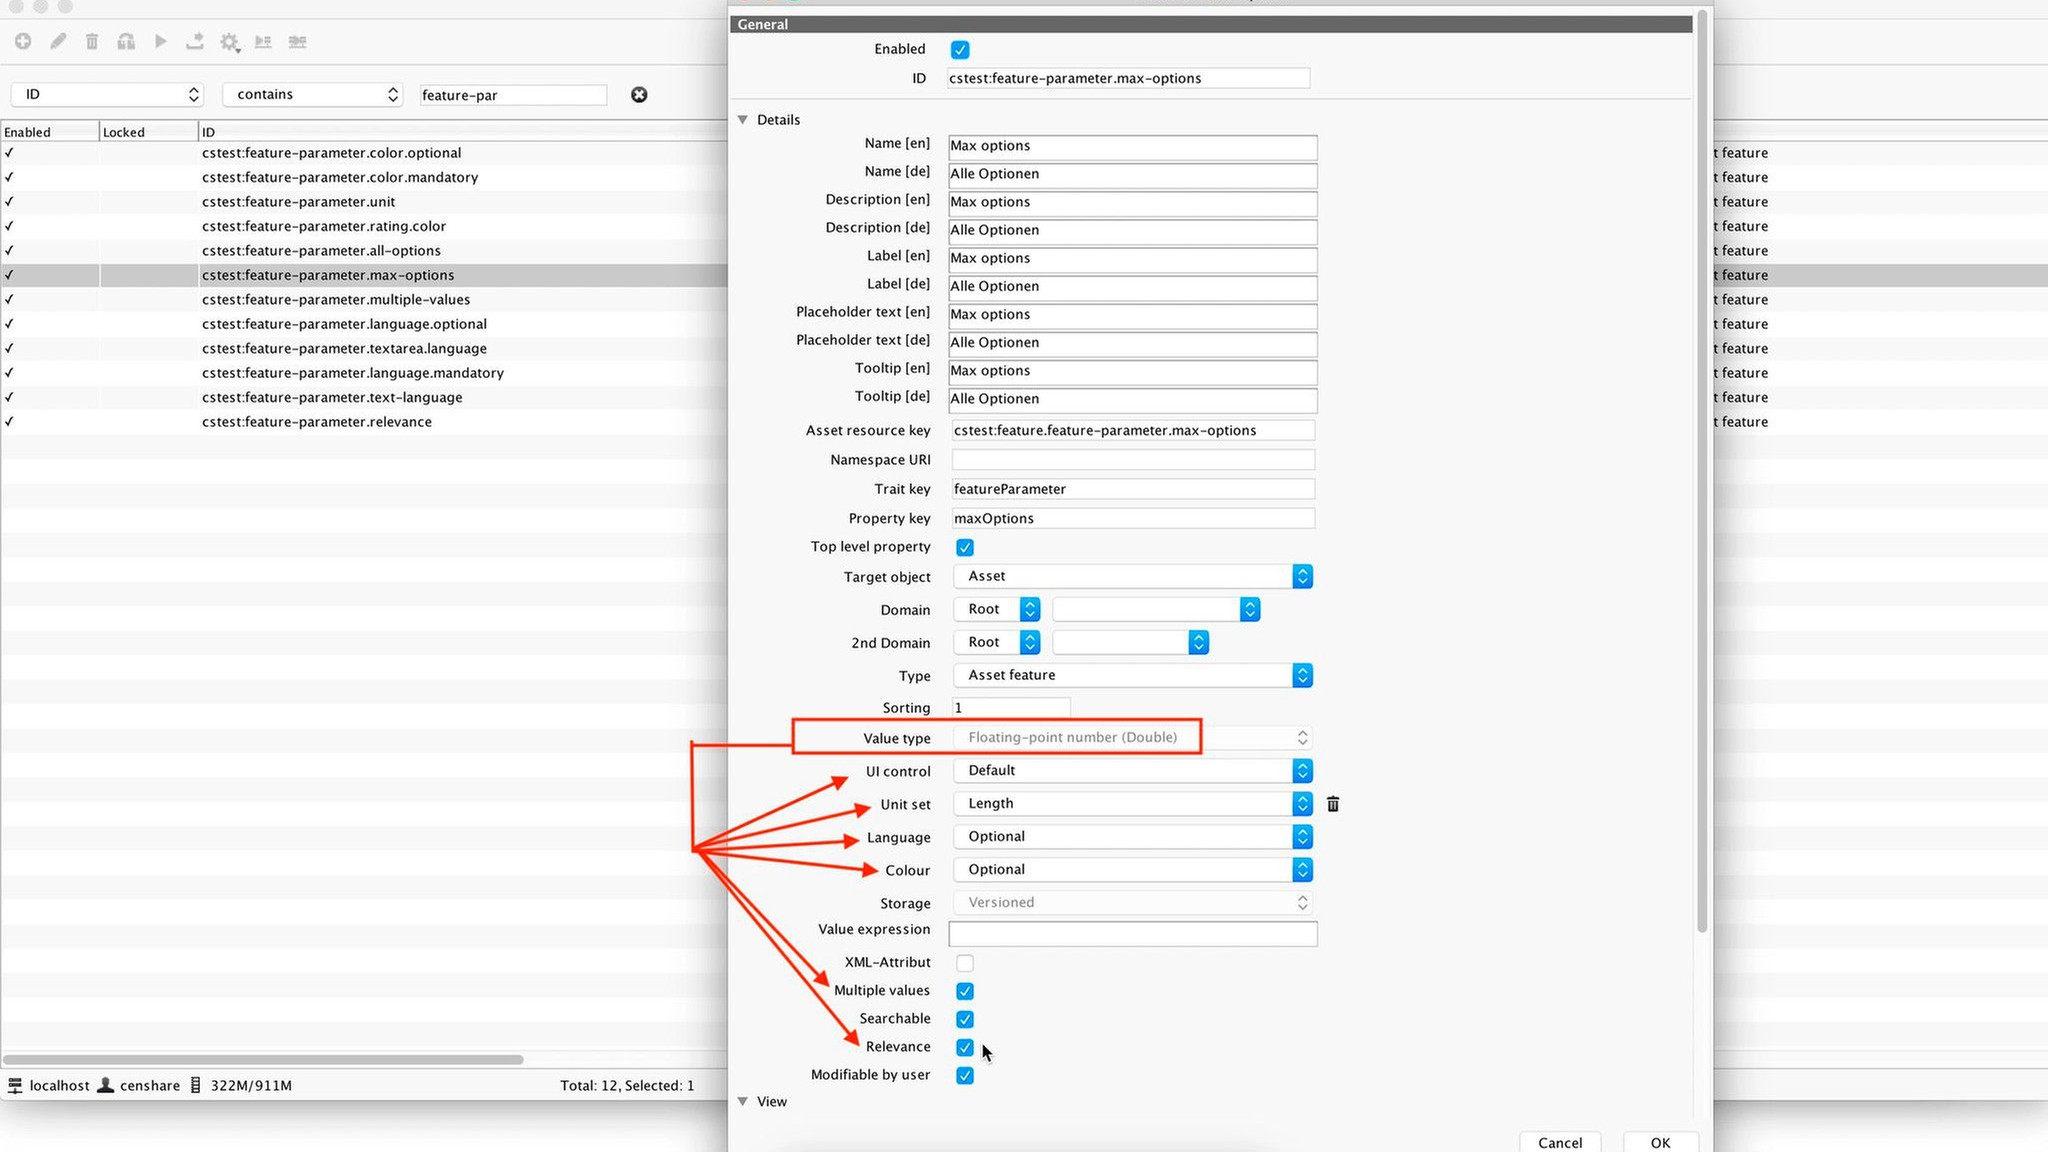Viewport: 2048px width, 1152px height.
Task: Click the toolbar trash delete icon
Action: tap(92, 41)
